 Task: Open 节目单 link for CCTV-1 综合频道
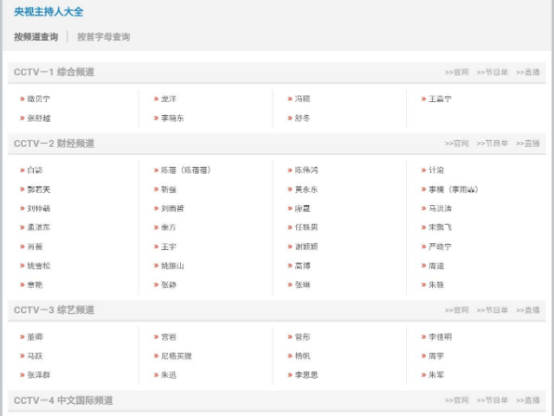click(x=492, y=72)
